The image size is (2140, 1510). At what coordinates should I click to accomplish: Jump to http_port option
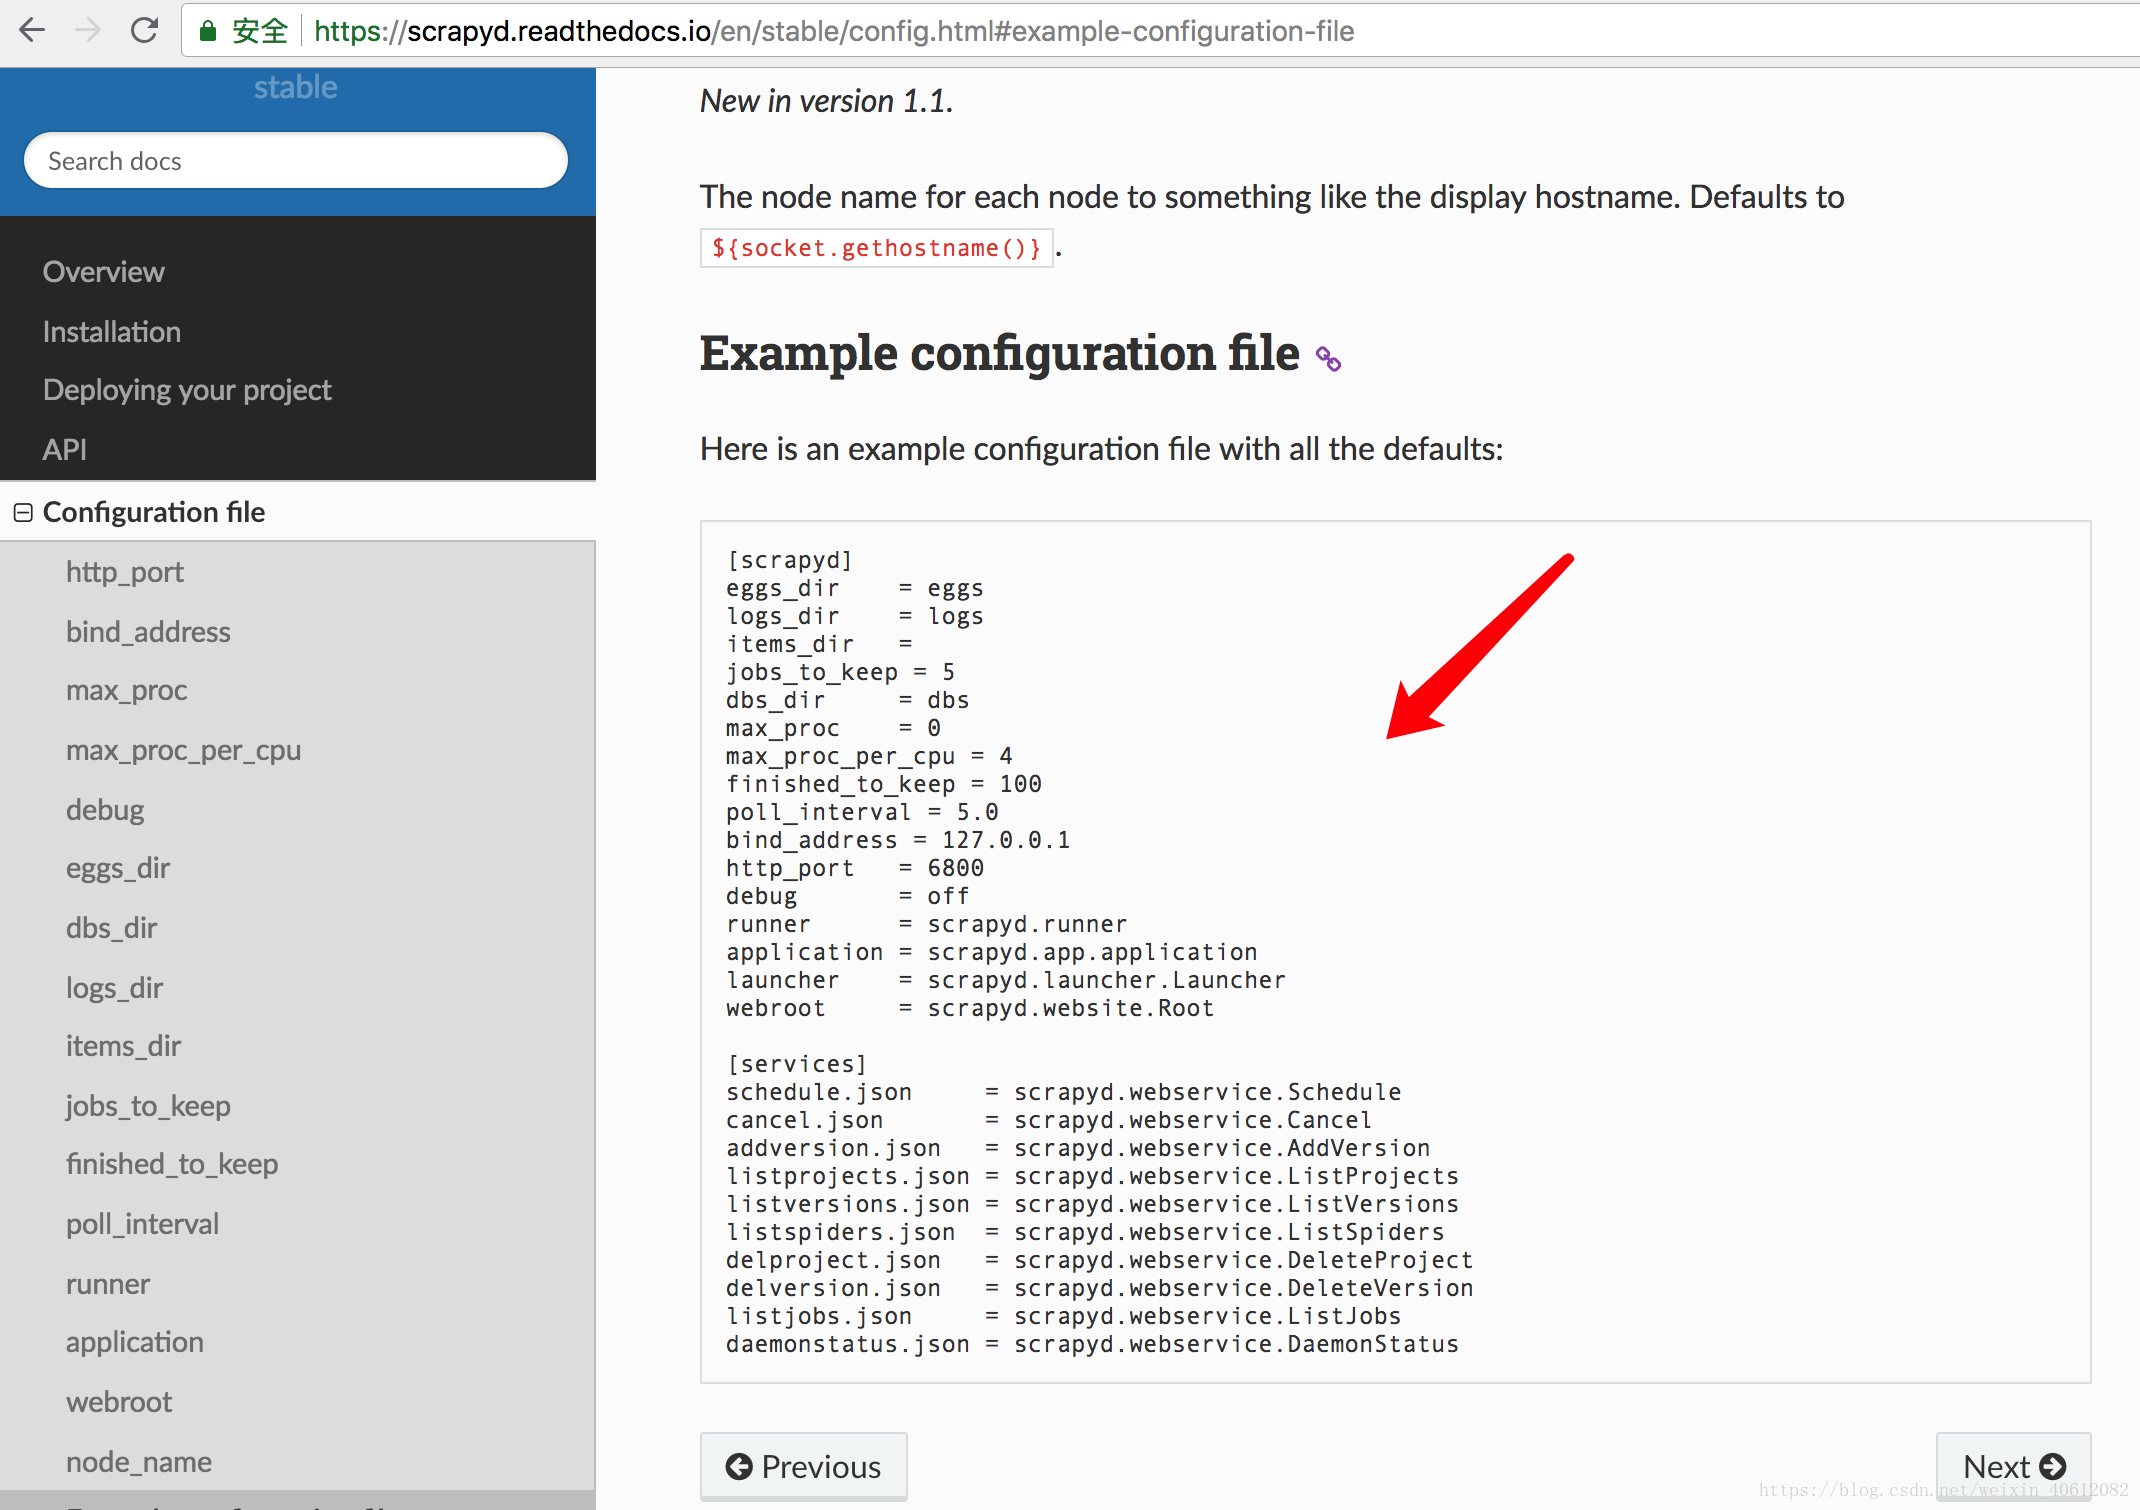point(125,572)
